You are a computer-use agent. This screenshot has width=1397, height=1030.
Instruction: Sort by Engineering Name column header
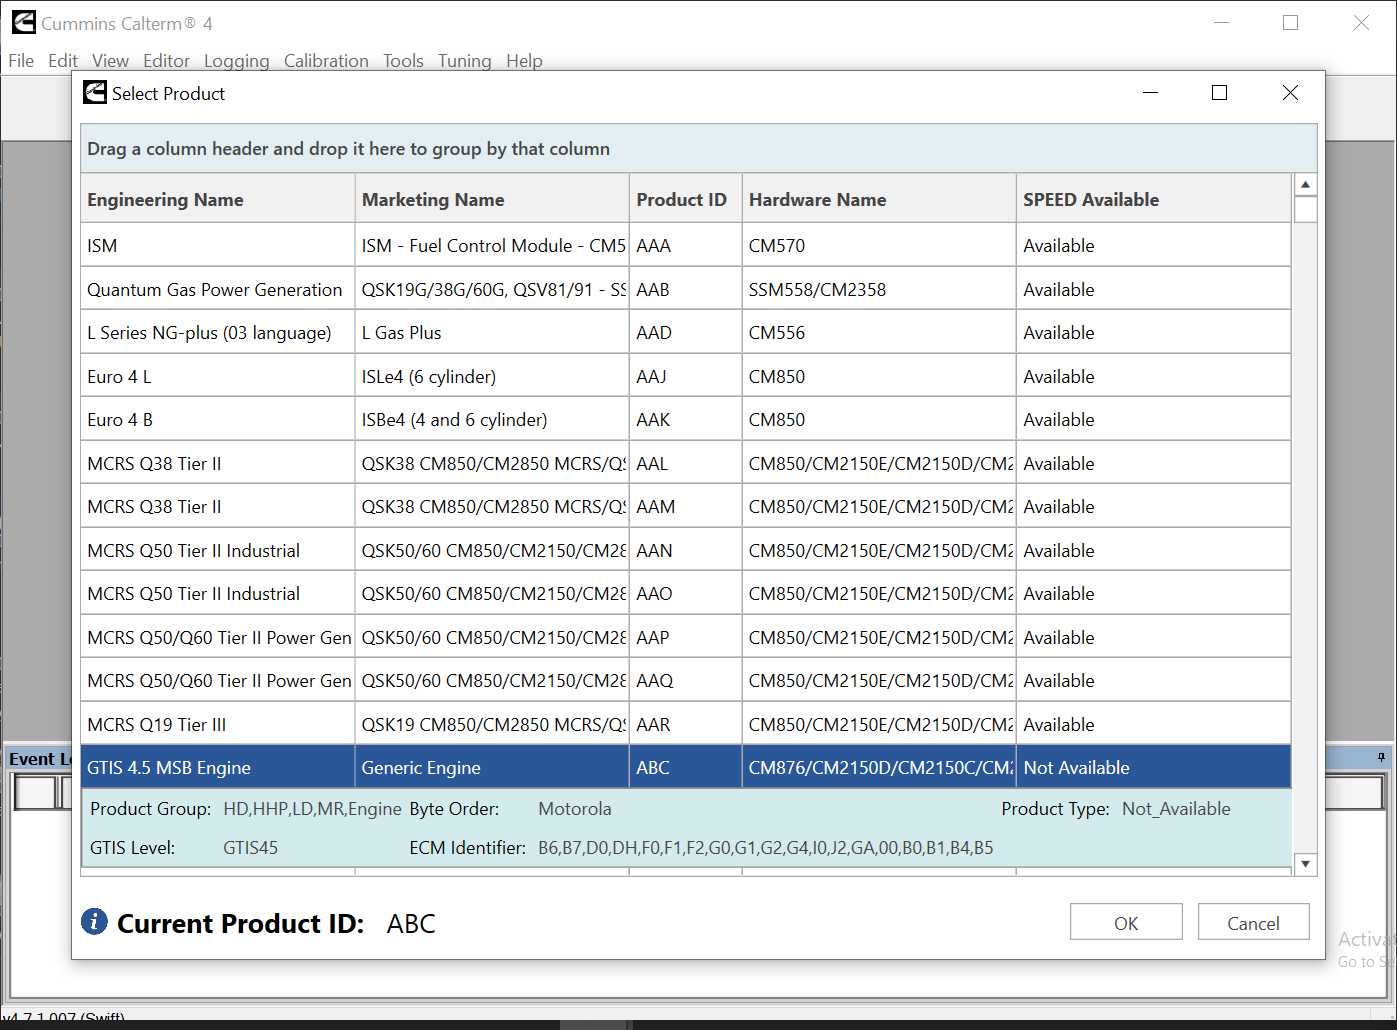(x=166, y=200)
